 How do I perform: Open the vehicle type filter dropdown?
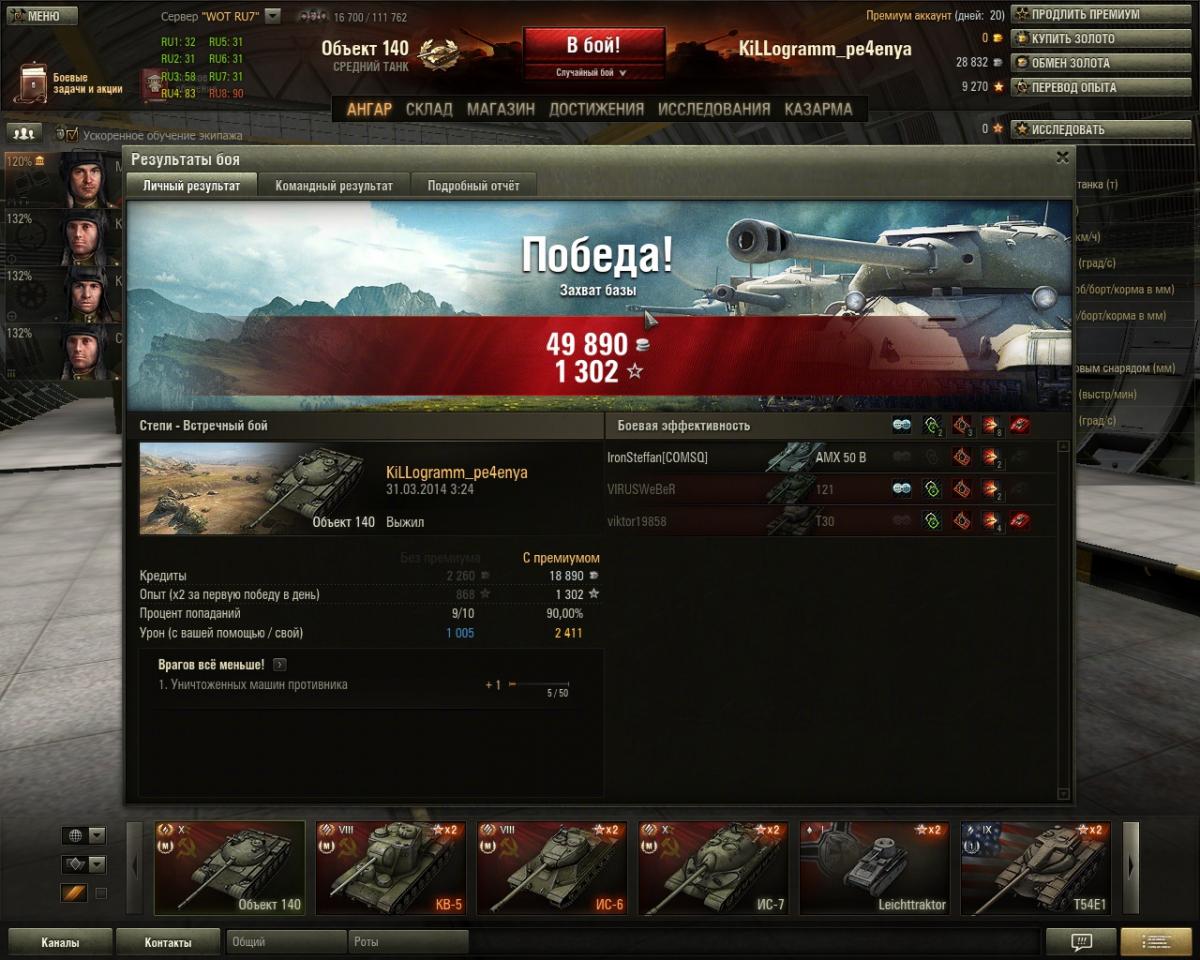coord(84,864)
